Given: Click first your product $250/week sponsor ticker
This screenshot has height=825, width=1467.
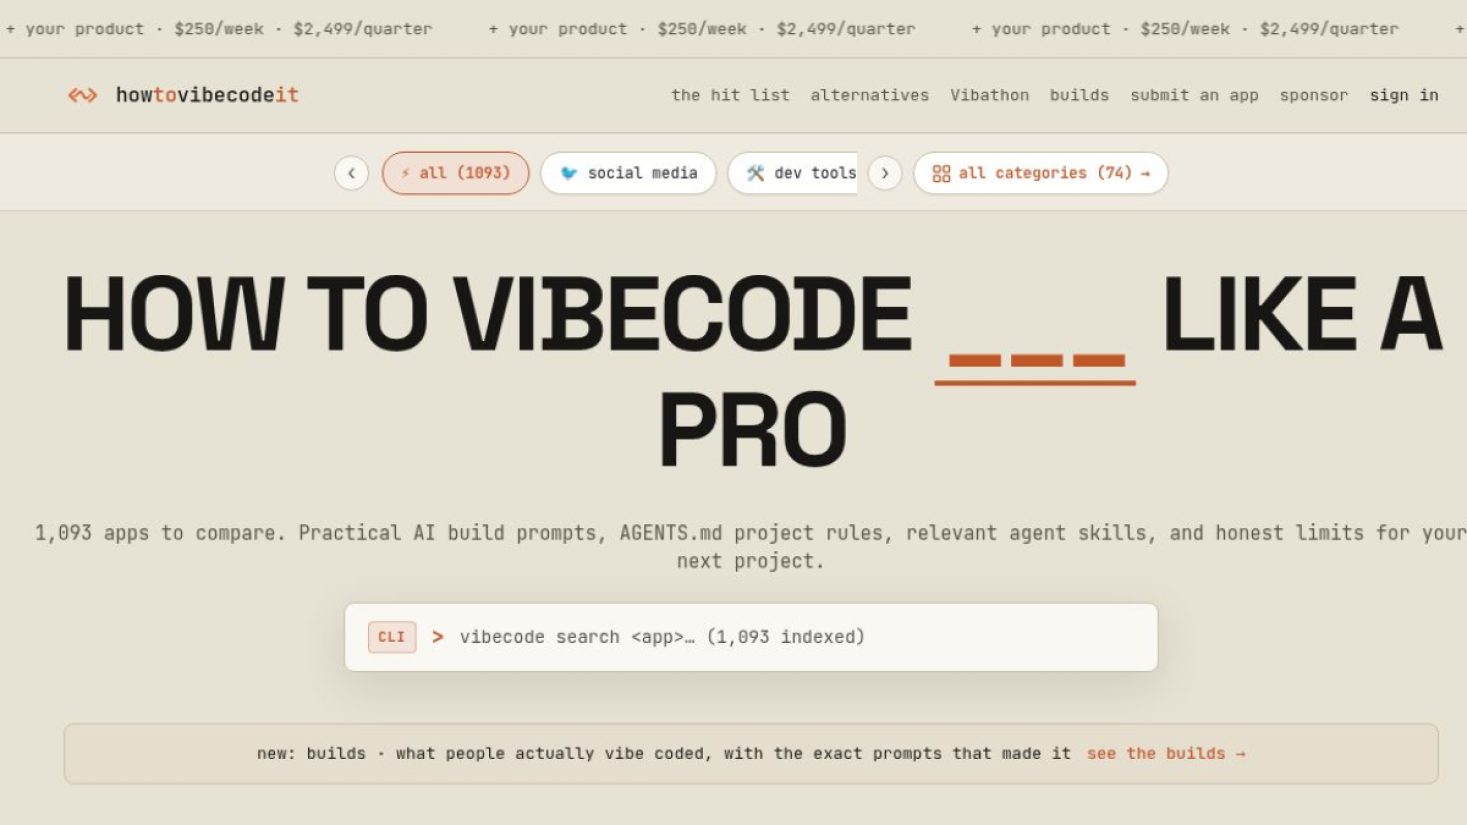Looking at the screenshot, I should [219, 29].
